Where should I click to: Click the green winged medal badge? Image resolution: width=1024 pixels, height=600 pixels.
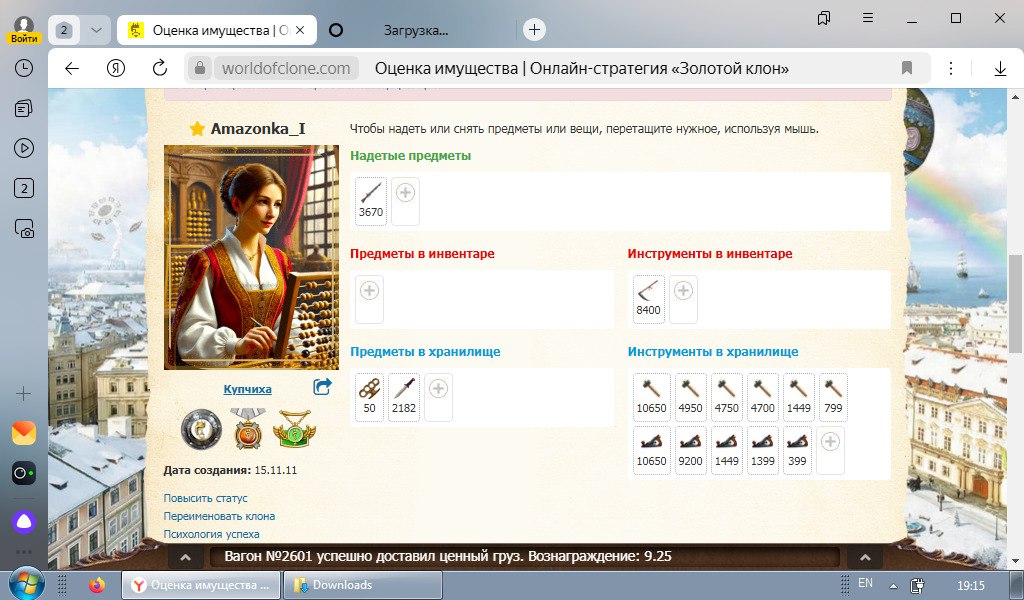click(293, 430)
